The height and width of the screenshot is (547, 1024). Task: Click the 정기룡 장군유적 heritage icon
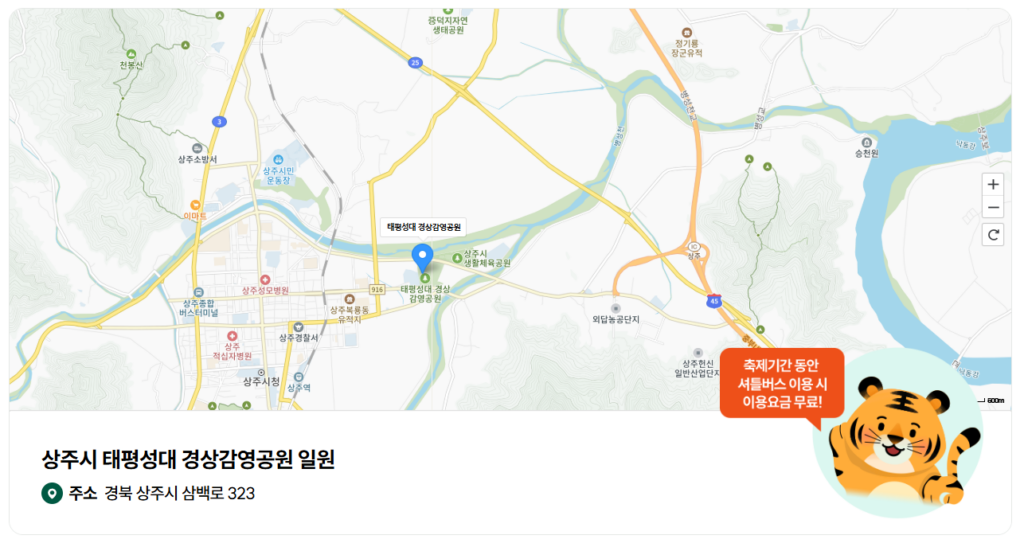tap(686, 33)
